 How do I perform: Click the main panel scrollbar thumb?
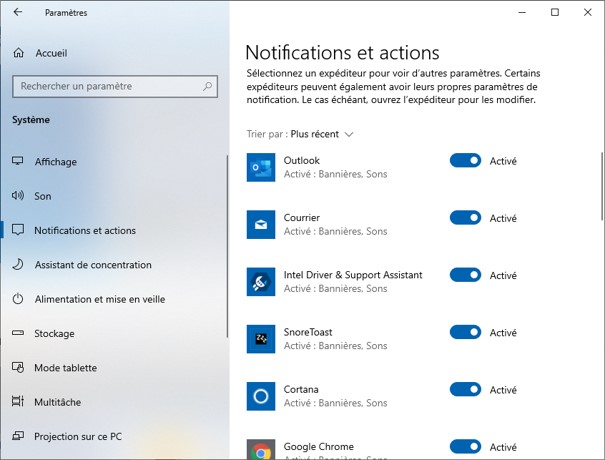[x=602, y=186]
